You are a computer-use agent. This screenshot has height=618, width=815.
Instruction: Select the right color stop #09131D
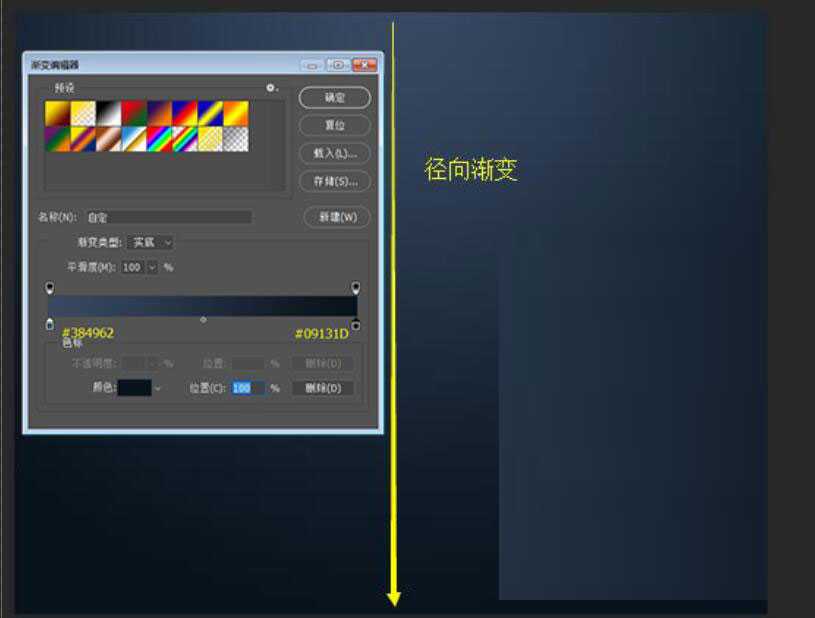(355, 324)
